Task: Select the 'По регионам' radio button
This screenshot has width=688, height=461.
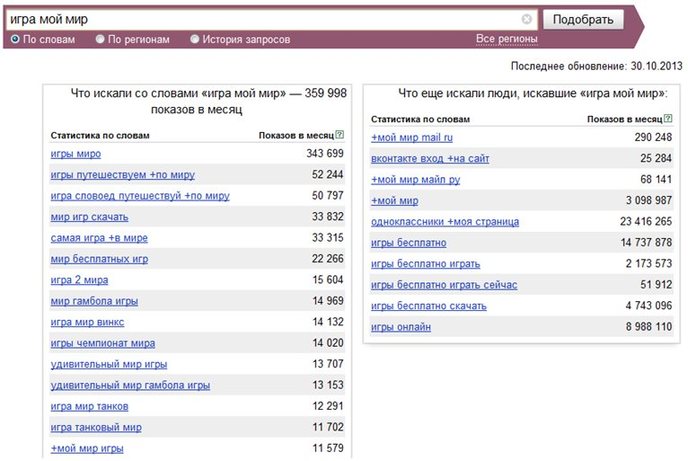Action: (x=100, y=39)
